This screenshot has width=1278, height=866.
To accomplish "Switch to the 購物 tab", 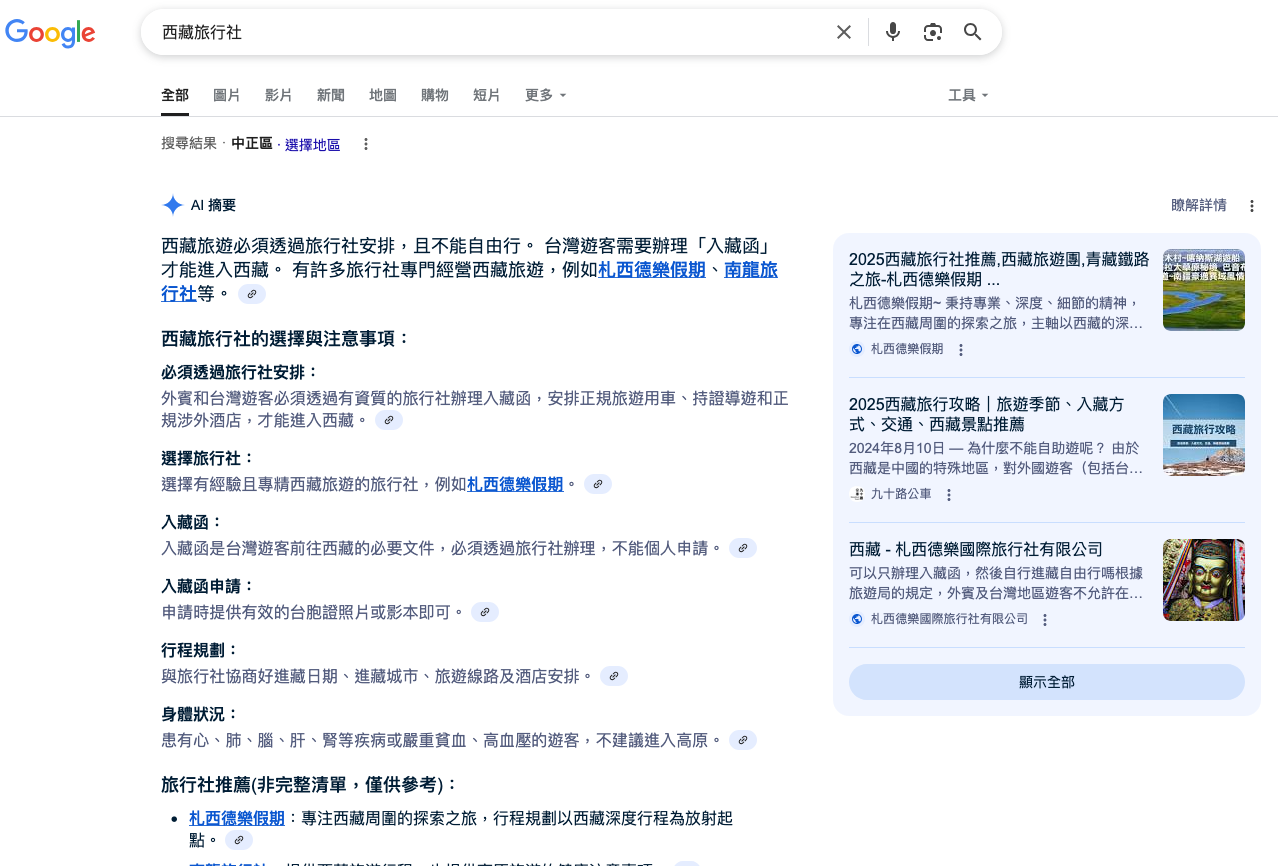I will click(435, 95).
